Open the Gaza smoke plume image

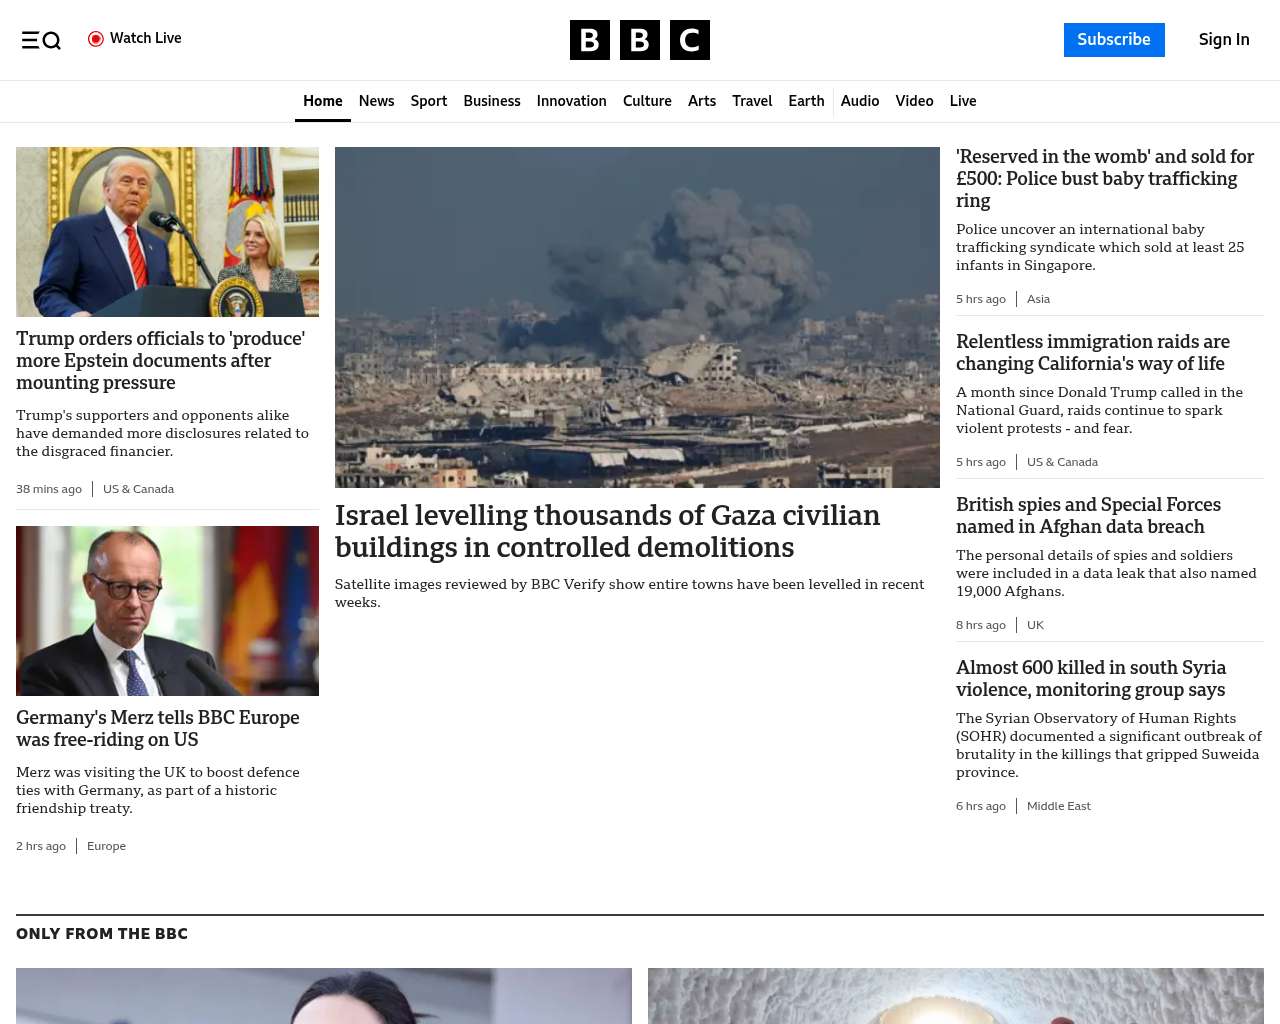pyautogui.click(x=637, y=317)
